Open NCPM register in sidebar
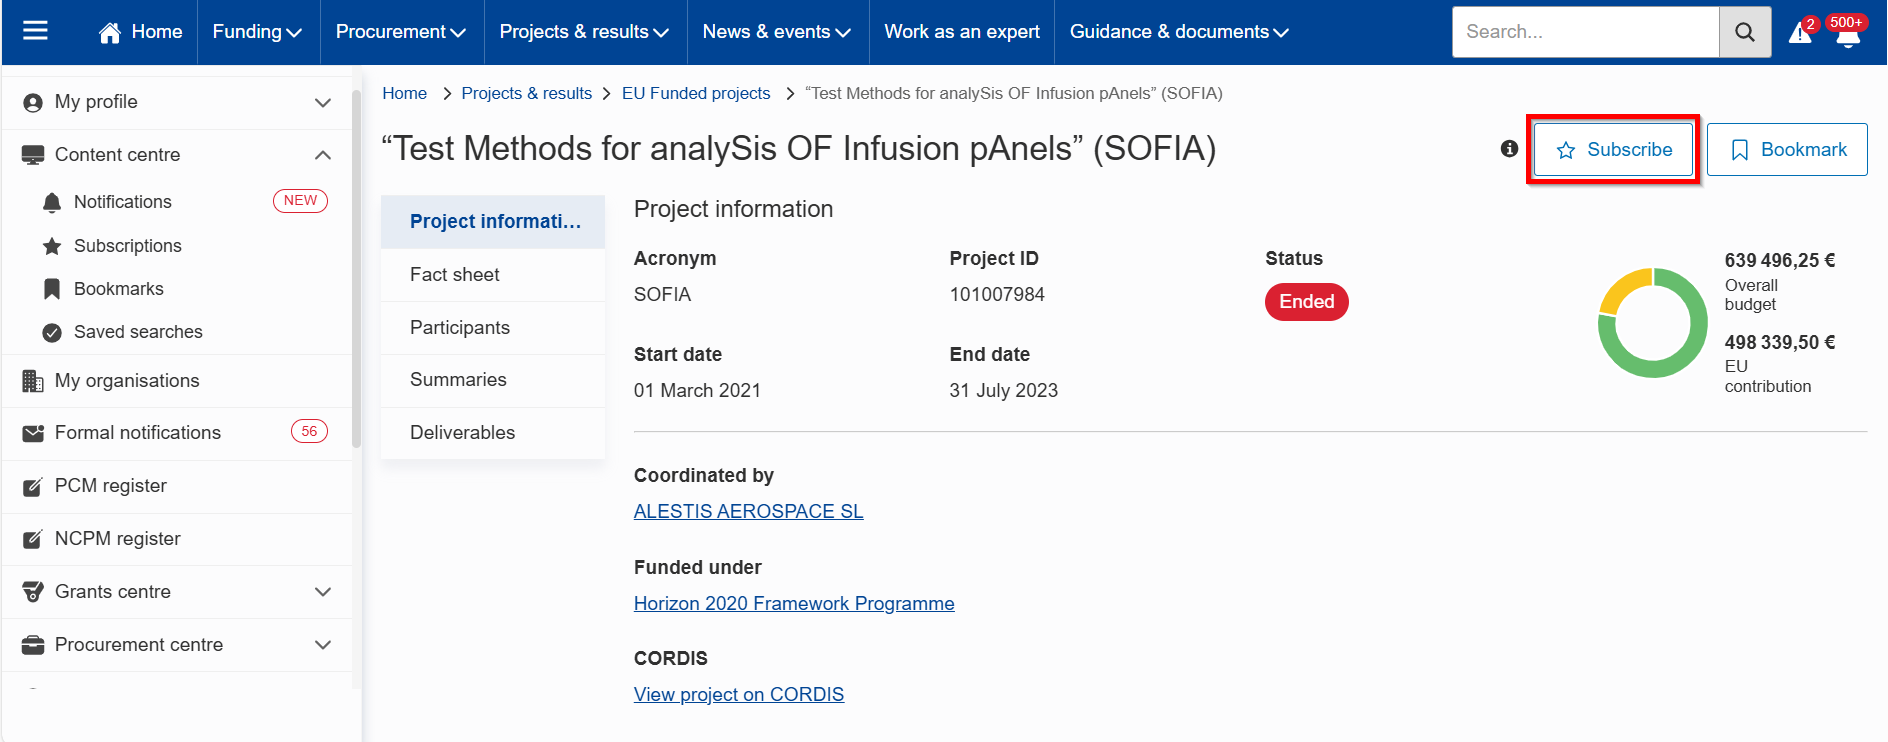 point(118,540)
